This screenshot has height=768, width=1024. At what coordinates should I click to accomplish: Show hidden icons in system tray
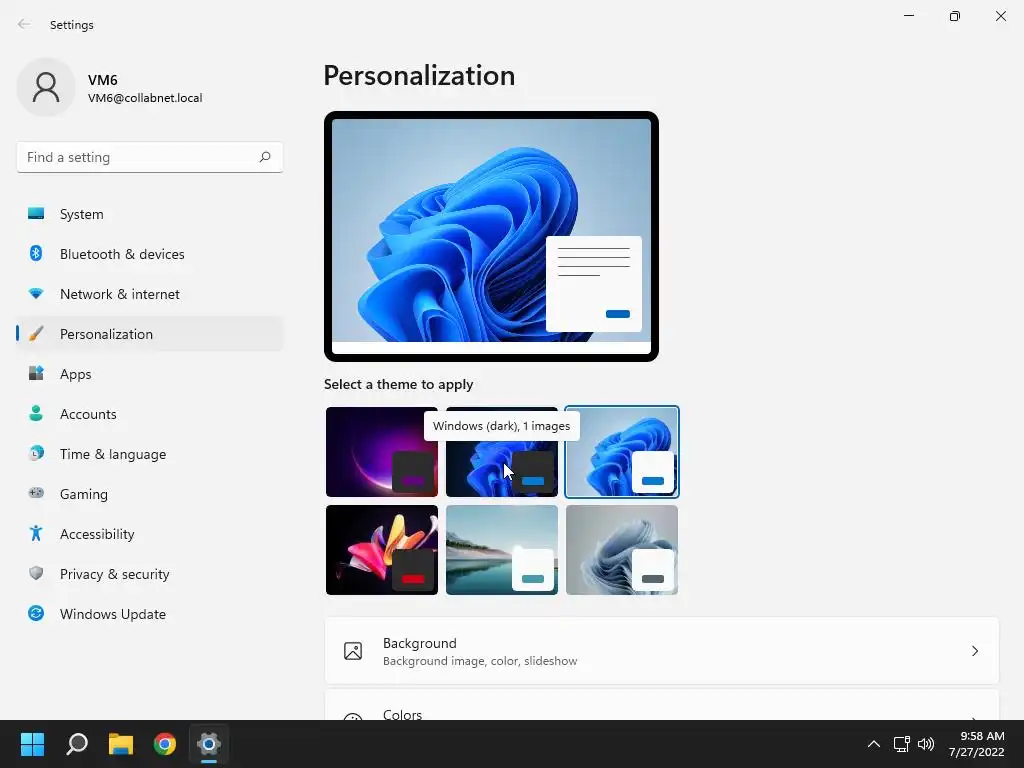873,744
